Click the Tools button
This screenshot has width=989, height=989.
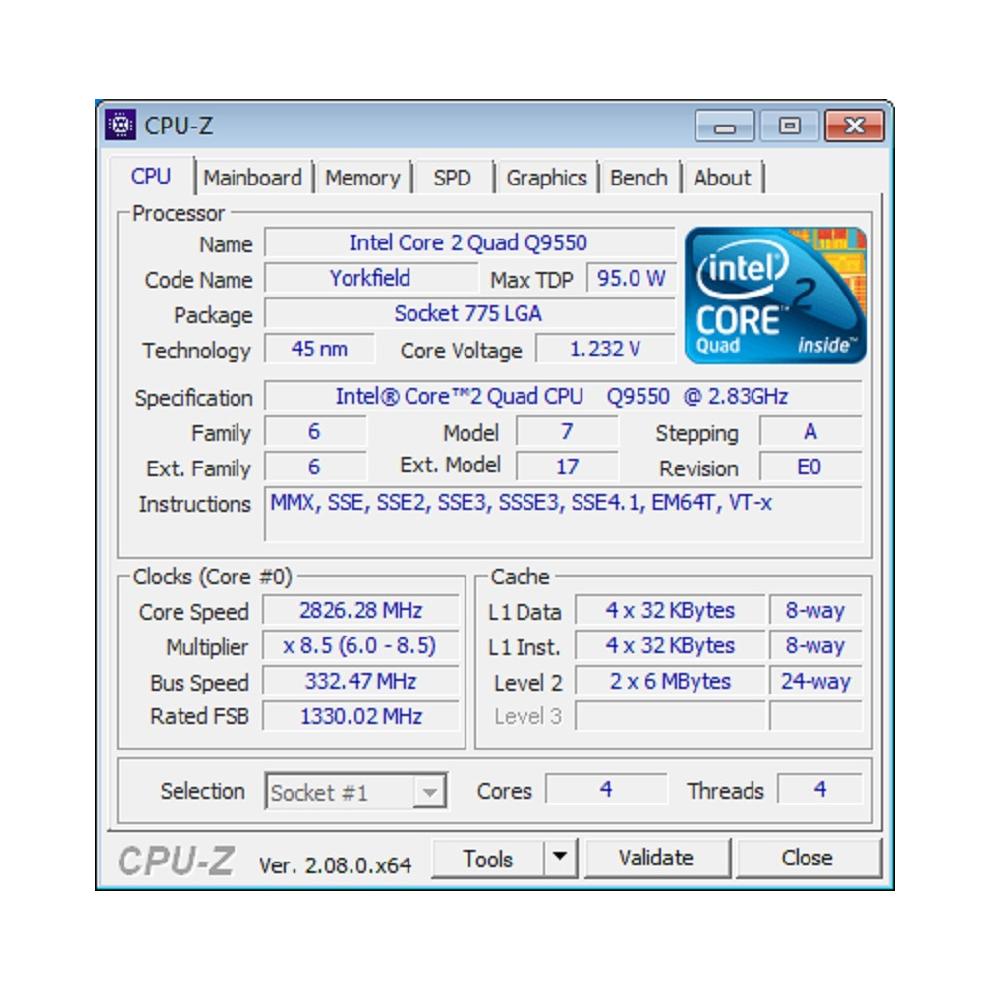(x=488, y=858)
